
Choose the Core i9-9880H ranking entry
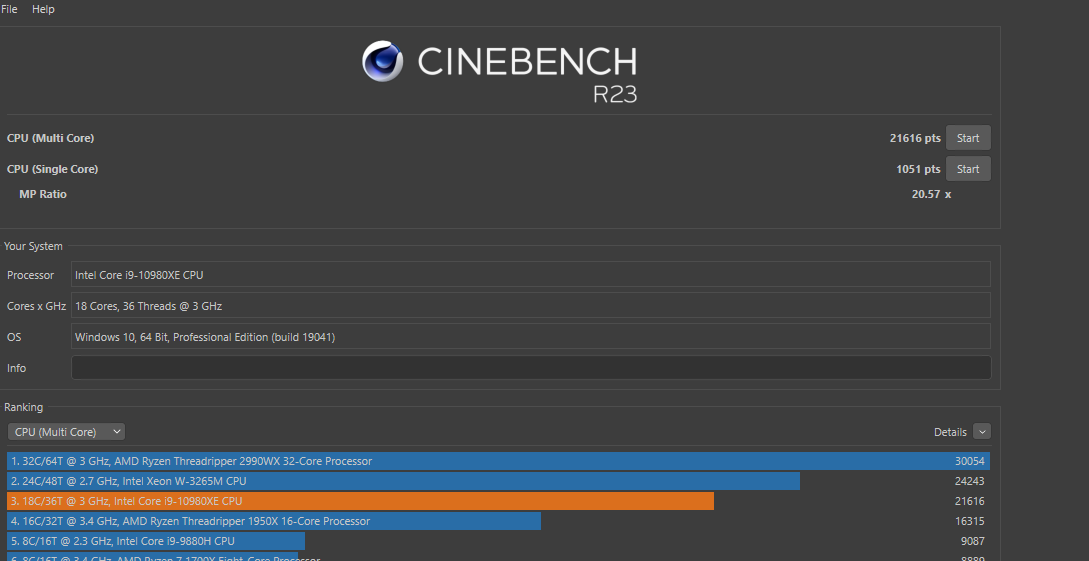156,541
